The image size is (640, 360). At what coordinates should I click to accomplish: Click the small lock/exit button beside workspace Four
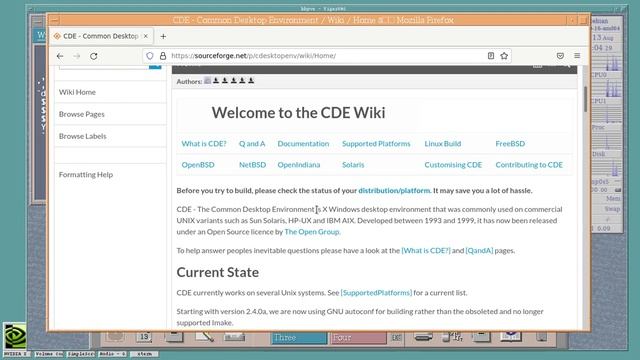(396, 338)
